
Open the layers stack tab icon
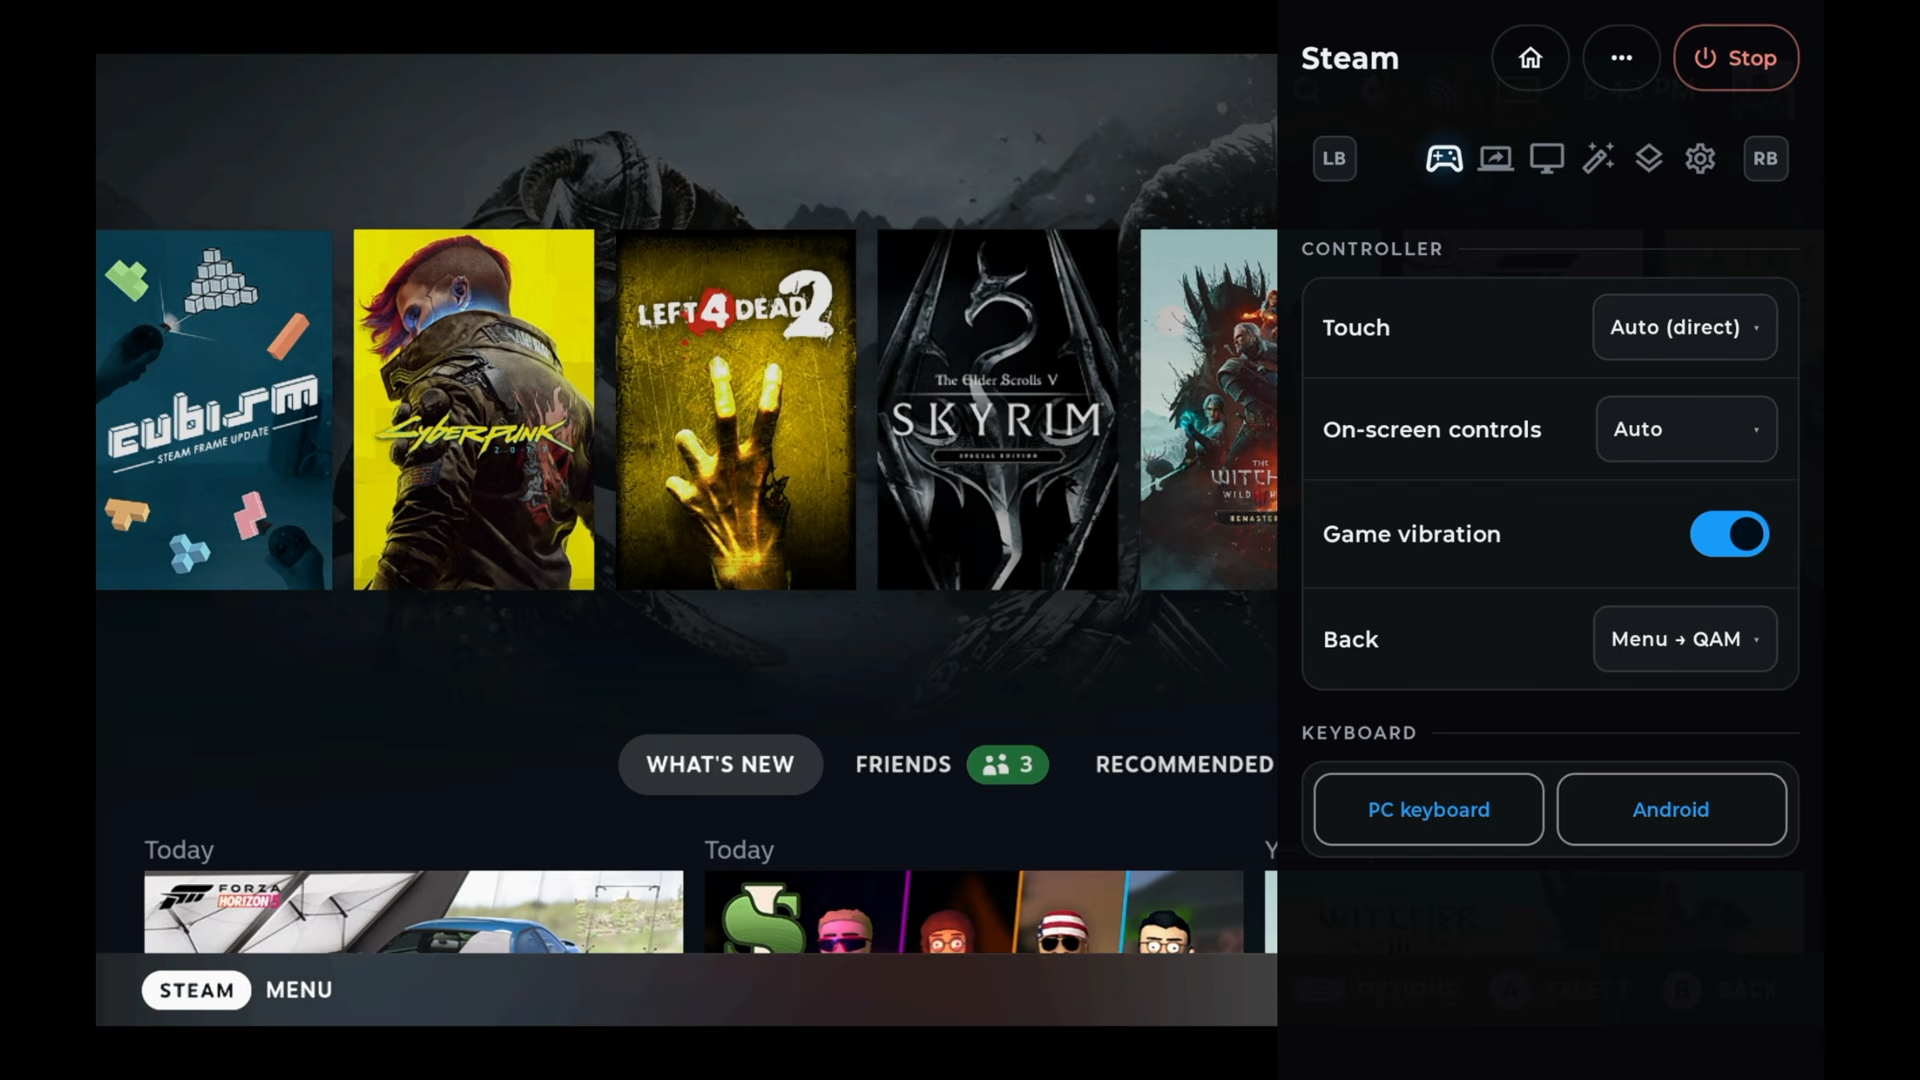(1649, 158)
